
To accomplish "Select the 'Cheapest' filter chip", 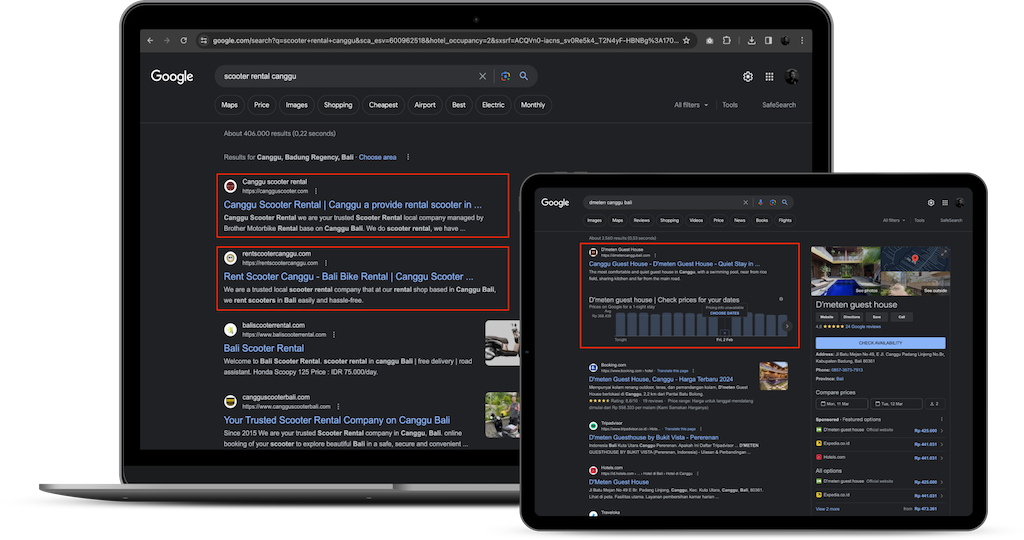I will pos(383,105).
